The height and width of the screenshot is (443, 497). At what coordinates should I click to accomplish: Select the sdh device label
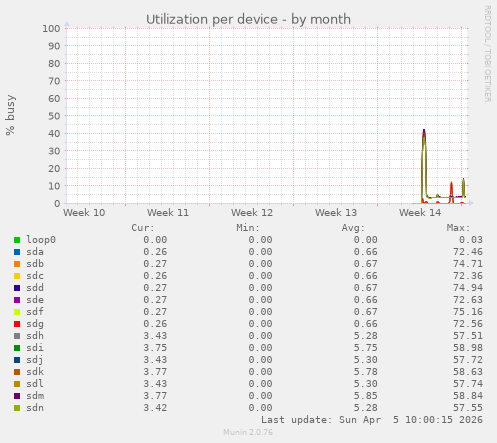coord(35,336)
